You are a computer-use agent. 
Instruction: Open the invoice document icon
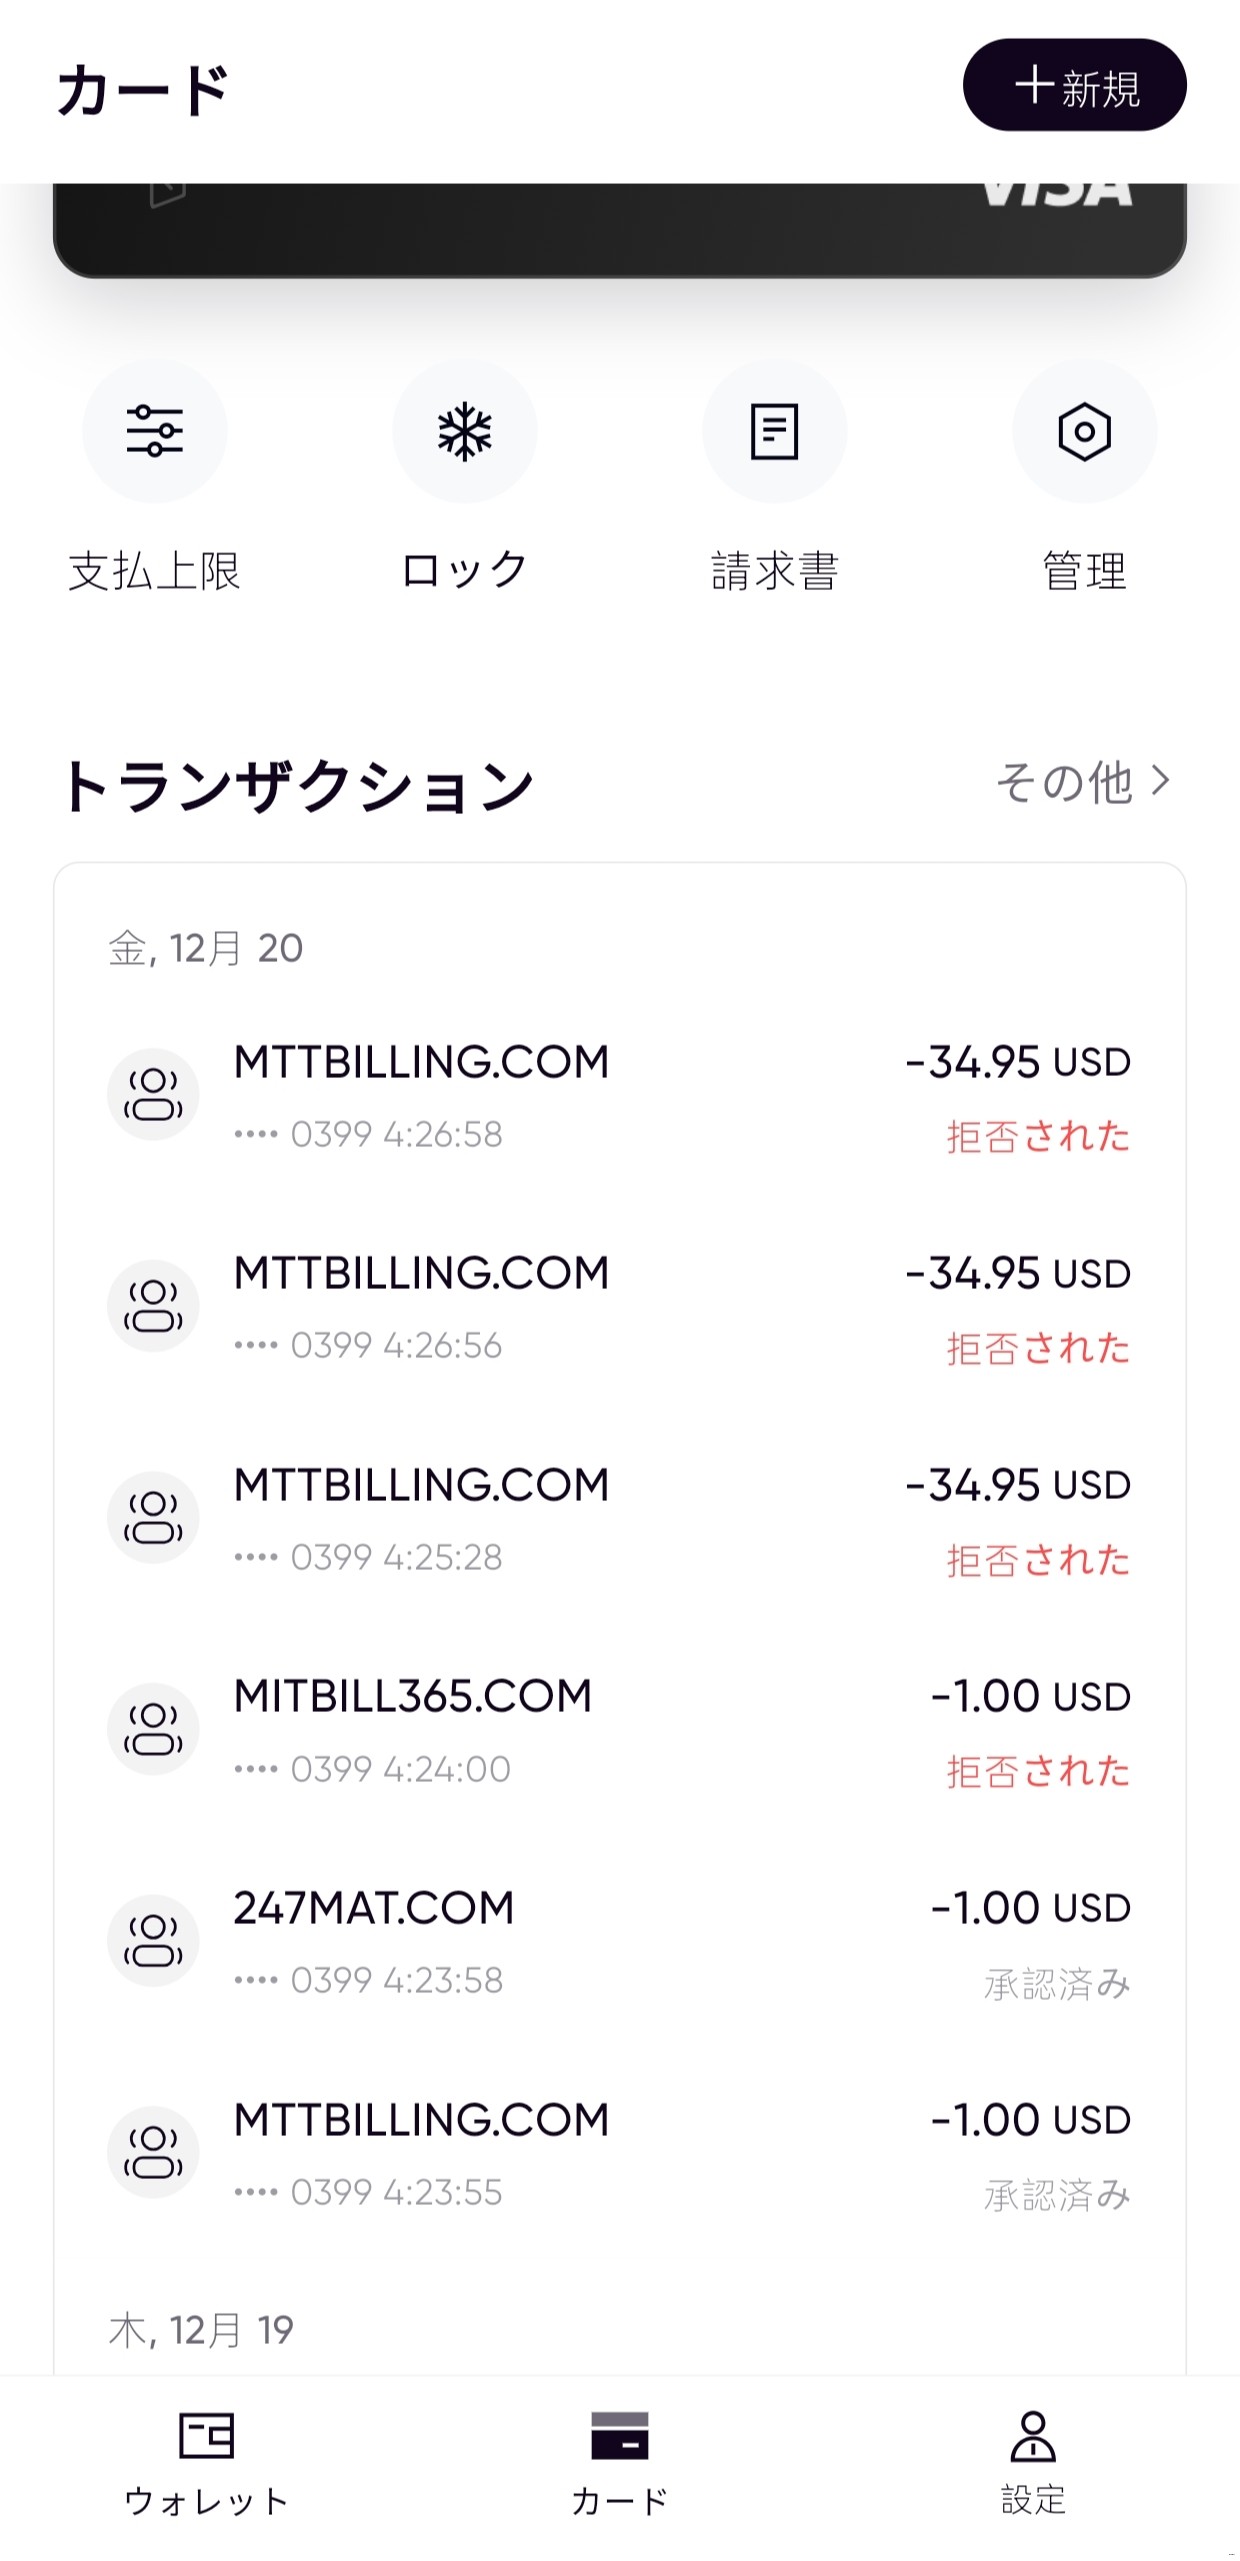click(x=774, y=432)
